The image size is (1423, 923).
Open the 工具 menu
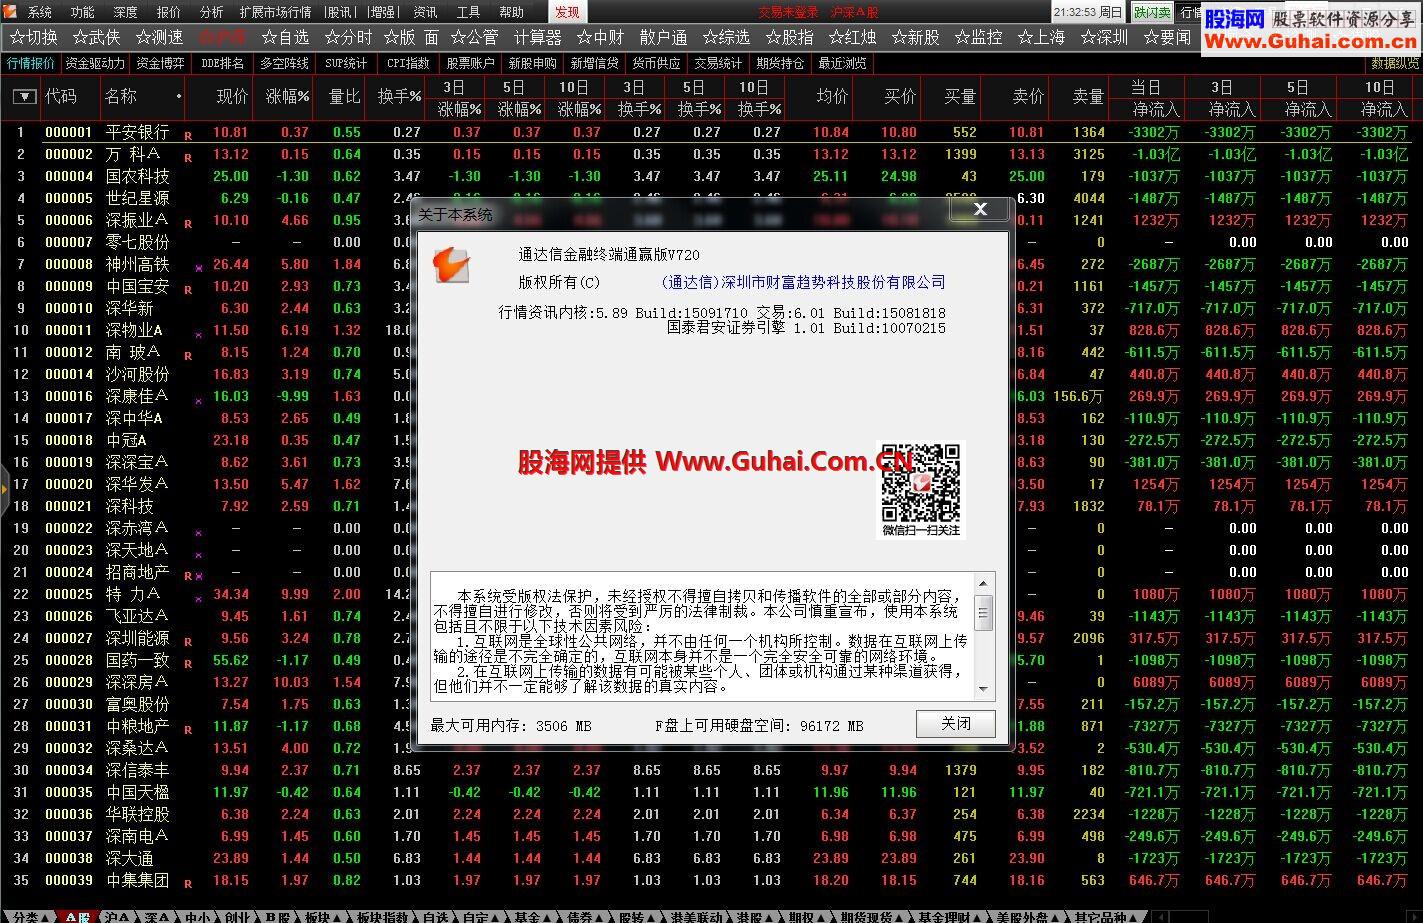(x=468, y=12)
